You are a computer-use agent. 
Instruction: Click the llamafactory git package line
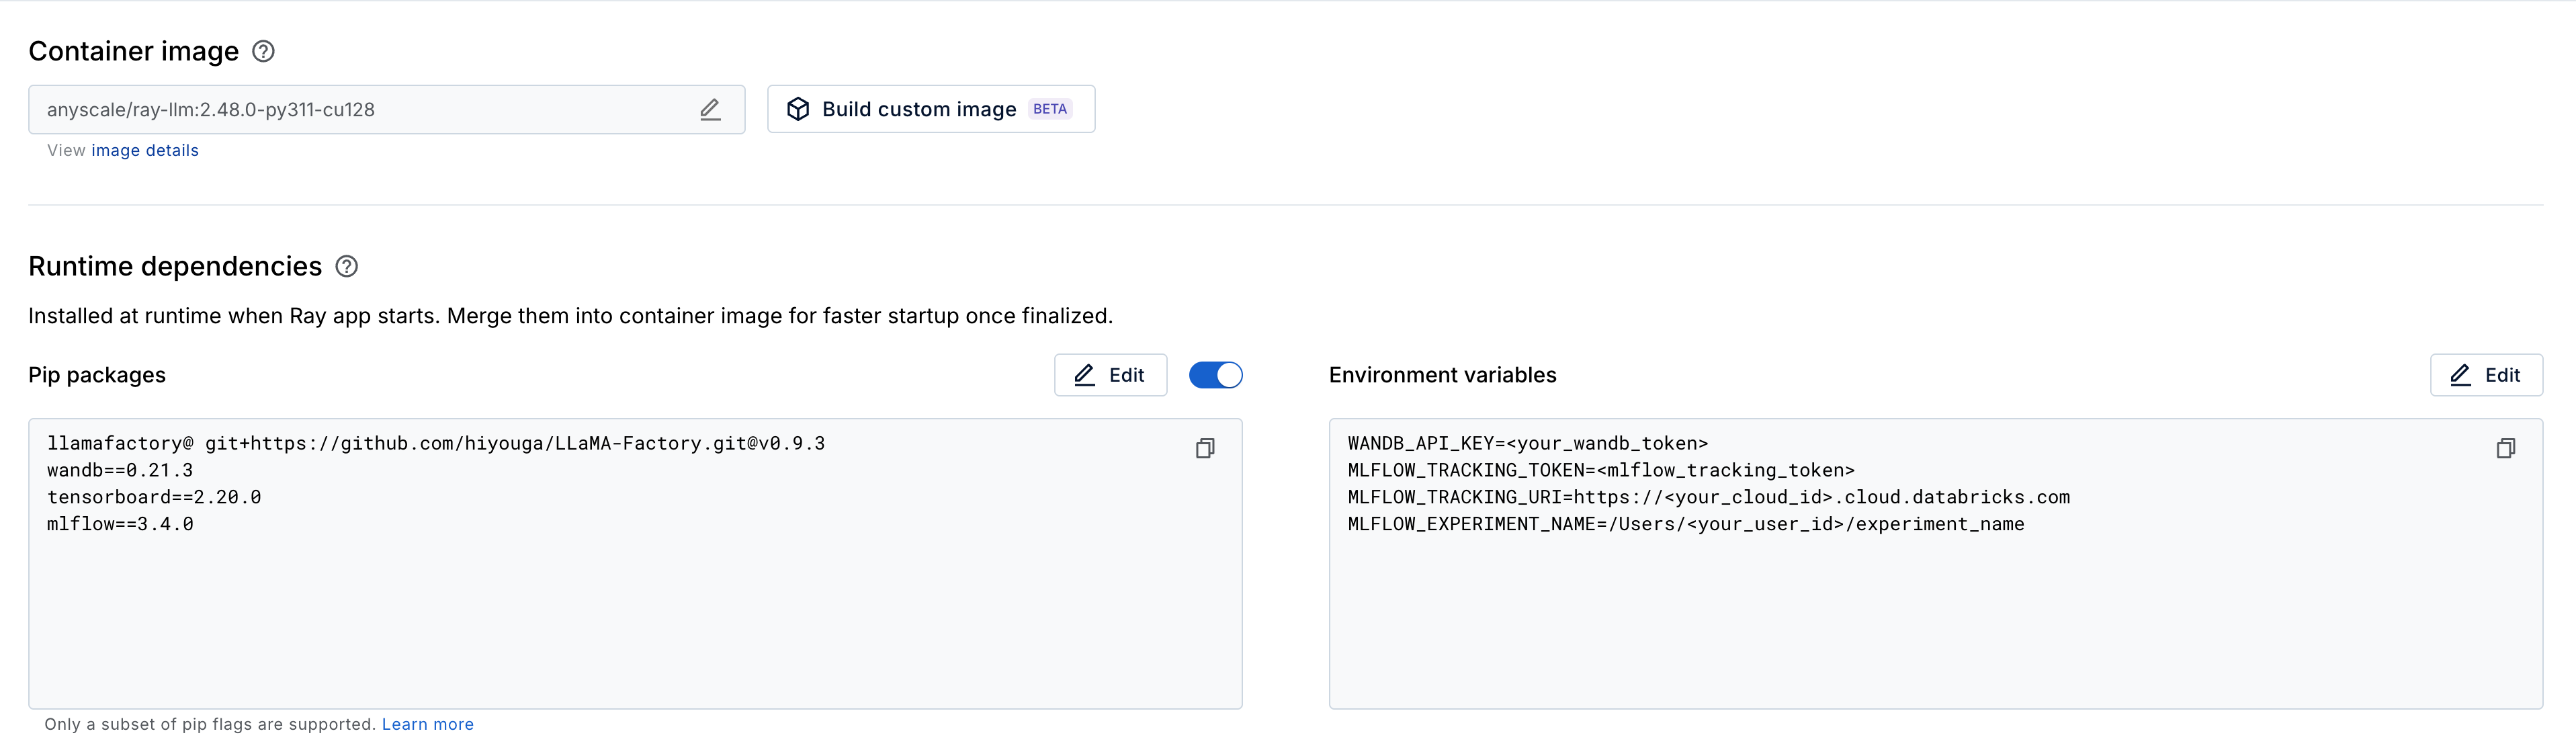(436, 443)
